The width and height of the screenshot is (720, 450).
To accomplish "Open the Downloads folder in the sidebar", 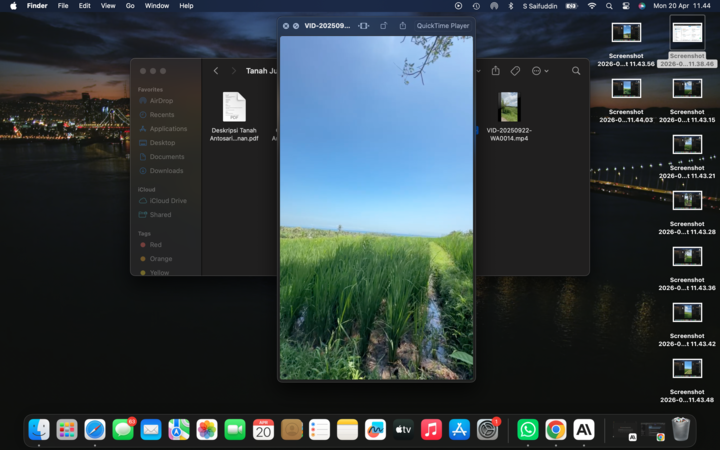I will (x=166, y=171).
